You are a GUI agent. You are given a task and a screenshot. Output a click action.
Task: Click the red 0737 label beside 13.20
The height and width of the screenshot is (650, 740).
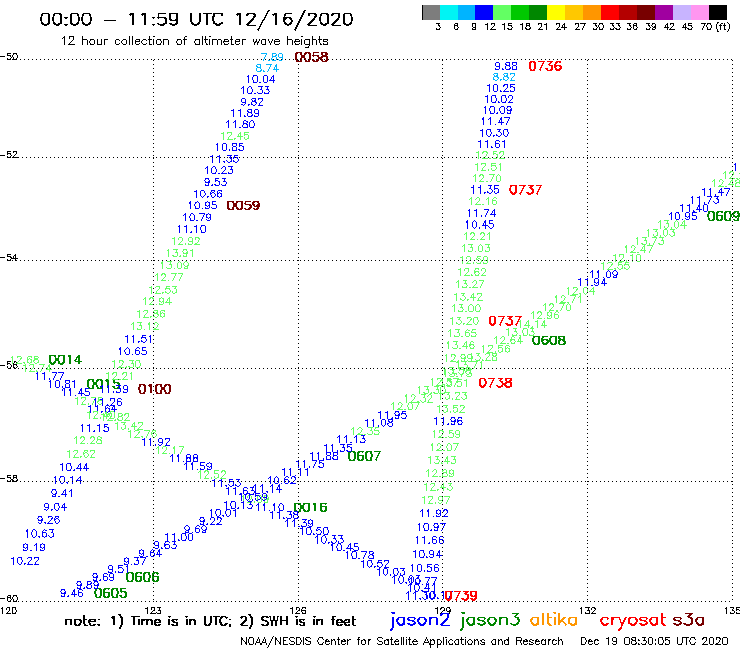(505, 321)
